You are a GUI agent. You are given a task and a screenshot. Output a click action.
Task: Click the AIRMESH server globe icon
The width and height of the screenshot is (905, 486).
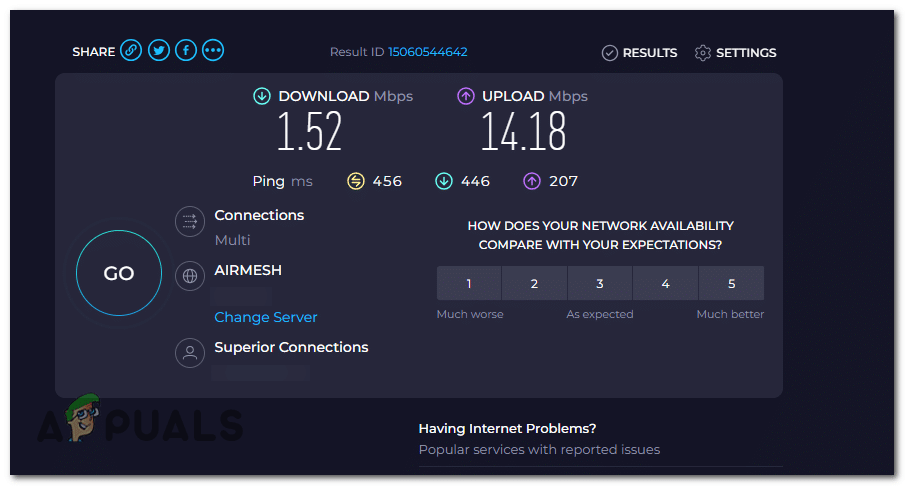[189, 276]
